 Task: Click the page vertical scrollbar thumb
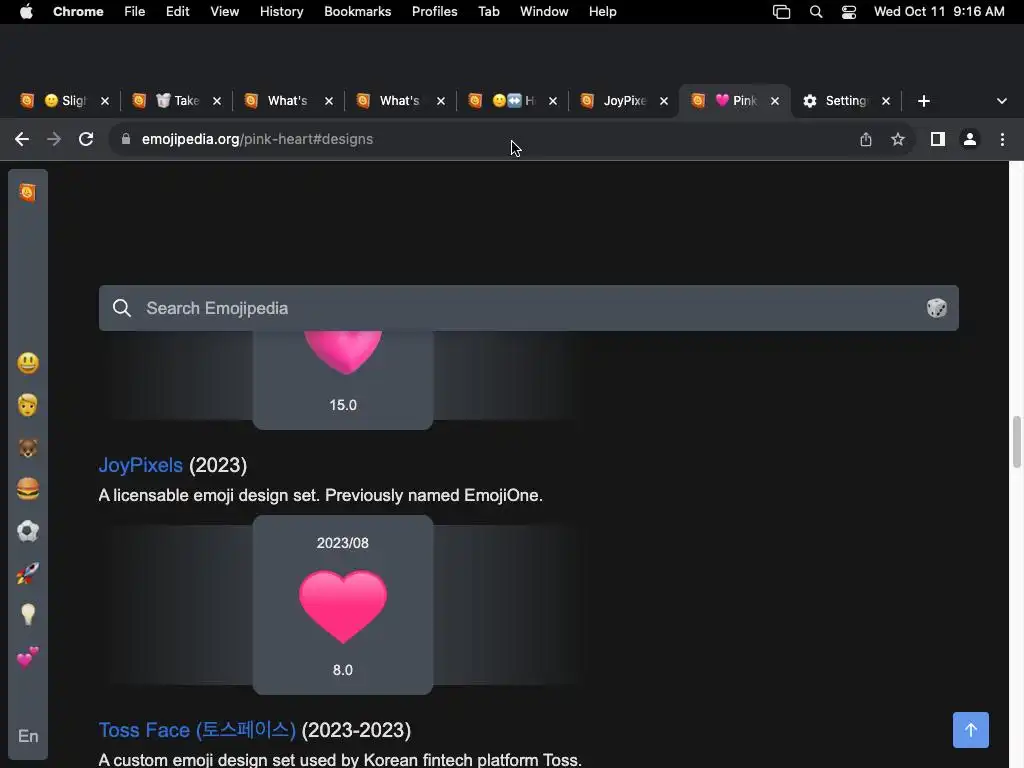point(1016,441)
